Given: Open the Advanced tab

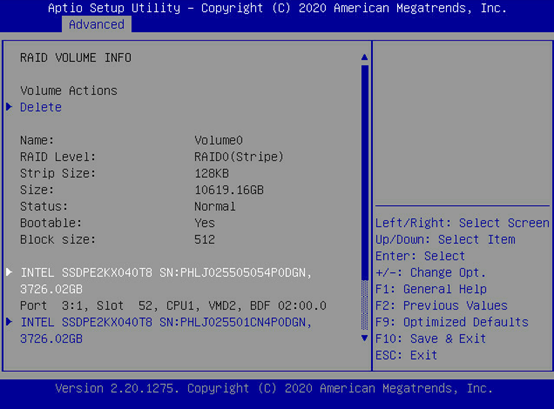Looking at the screenshot, I should click(x=96, y=24).
